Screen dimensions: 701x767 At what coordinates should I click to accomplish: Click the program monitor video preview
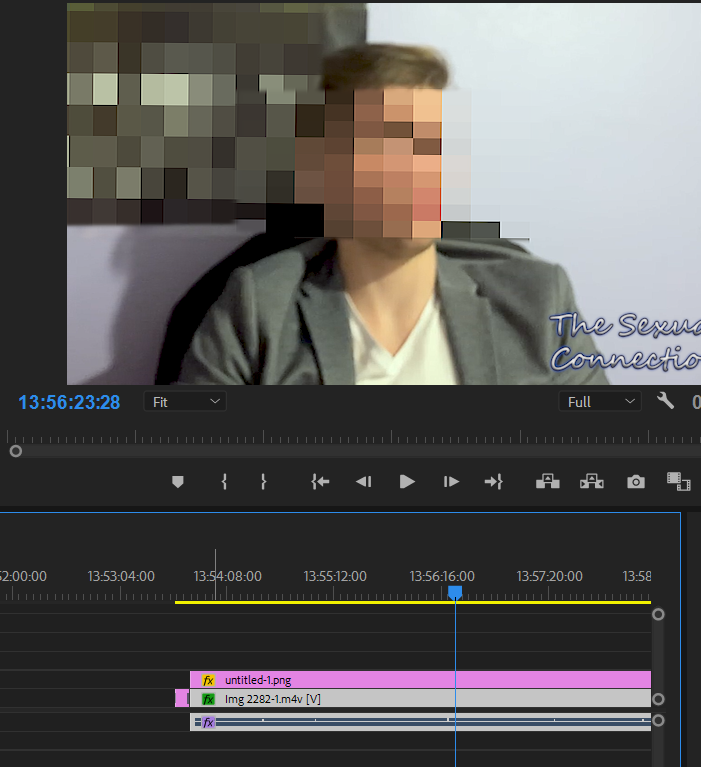tap(384, 194)
